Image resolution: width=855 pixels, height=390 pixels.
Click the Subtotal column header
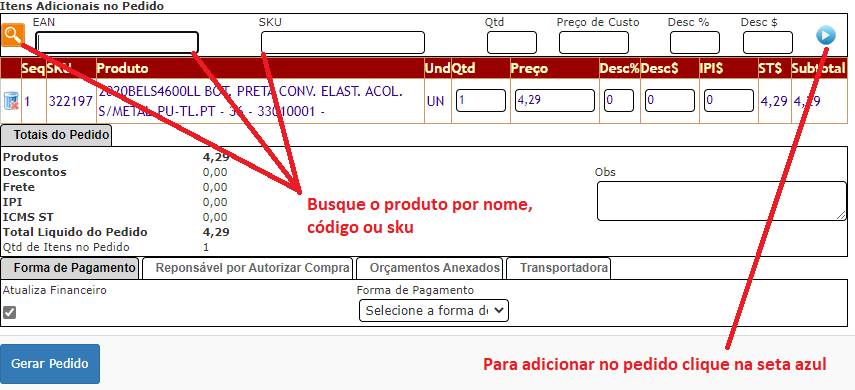(x=819, y=69)
